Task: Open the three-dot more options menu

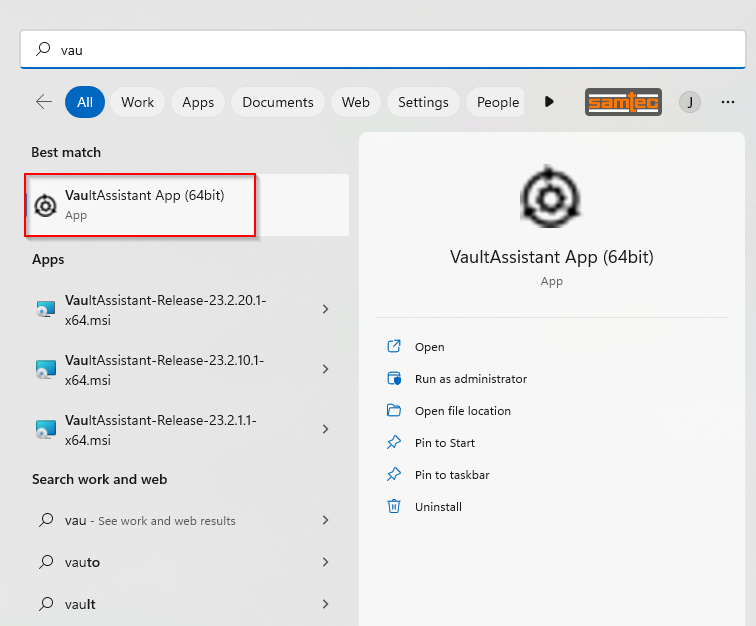Action: (727, 102)
